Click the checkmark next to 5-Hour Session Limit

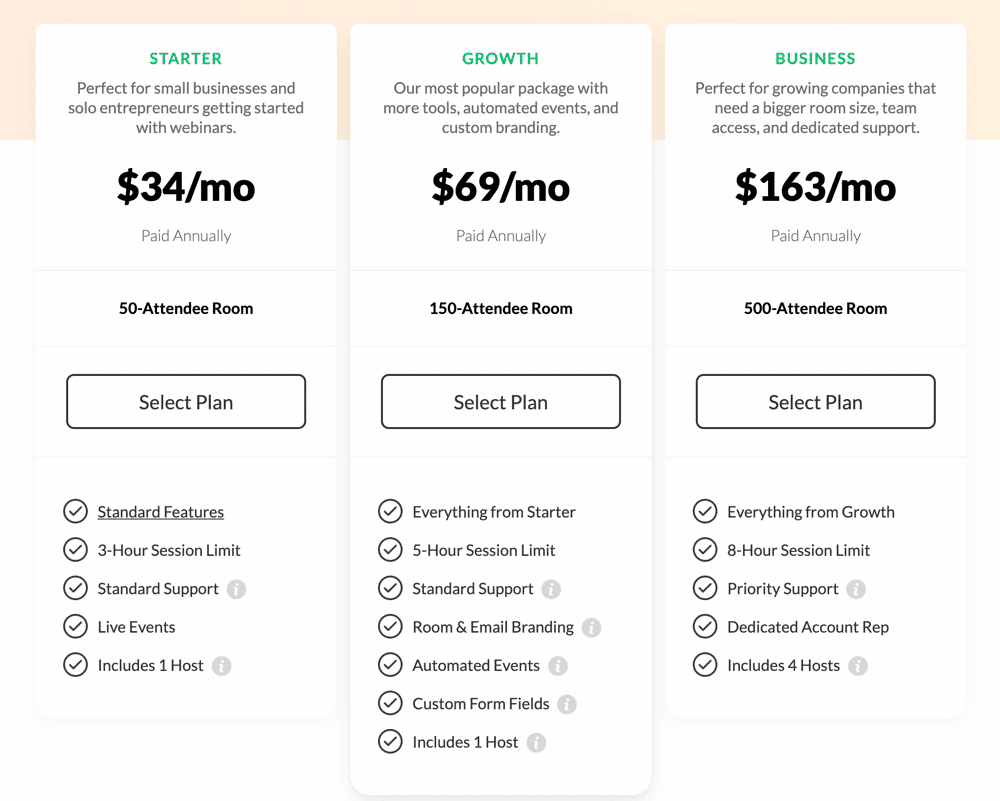[x=390, y=550]
